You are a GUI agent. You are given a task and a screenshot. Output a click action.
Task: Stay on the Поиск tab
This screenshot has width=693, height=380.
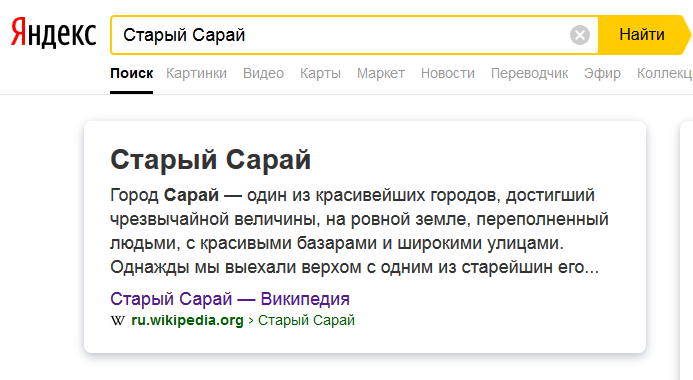(131, 73)
